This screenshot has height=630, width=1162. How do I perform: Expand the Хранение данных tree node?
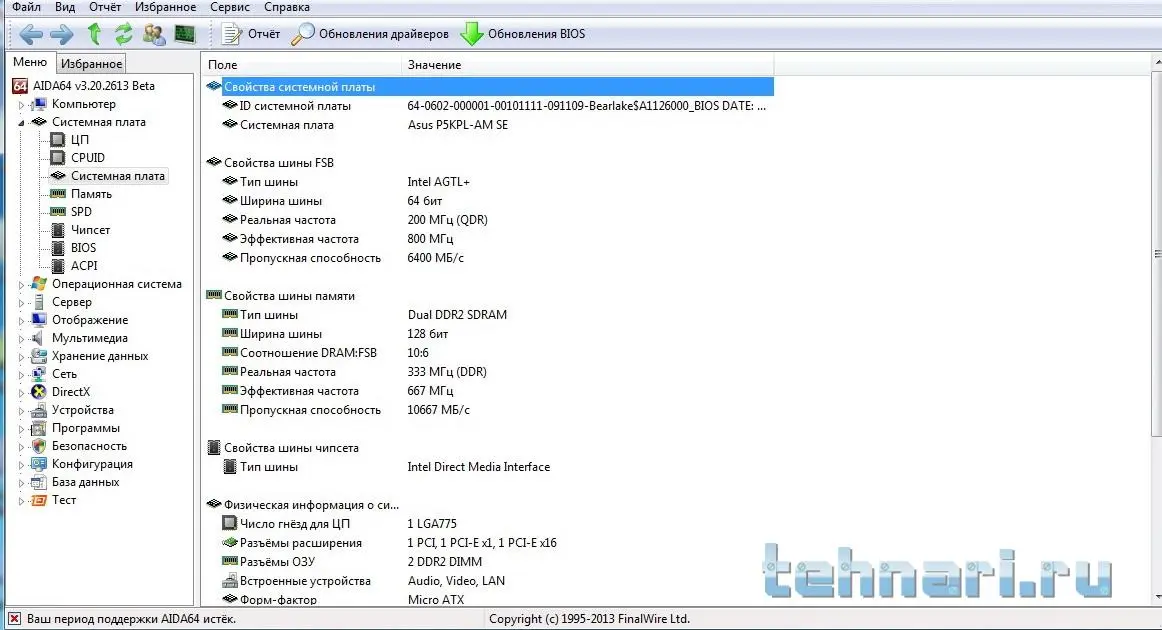tap(21, 357)
